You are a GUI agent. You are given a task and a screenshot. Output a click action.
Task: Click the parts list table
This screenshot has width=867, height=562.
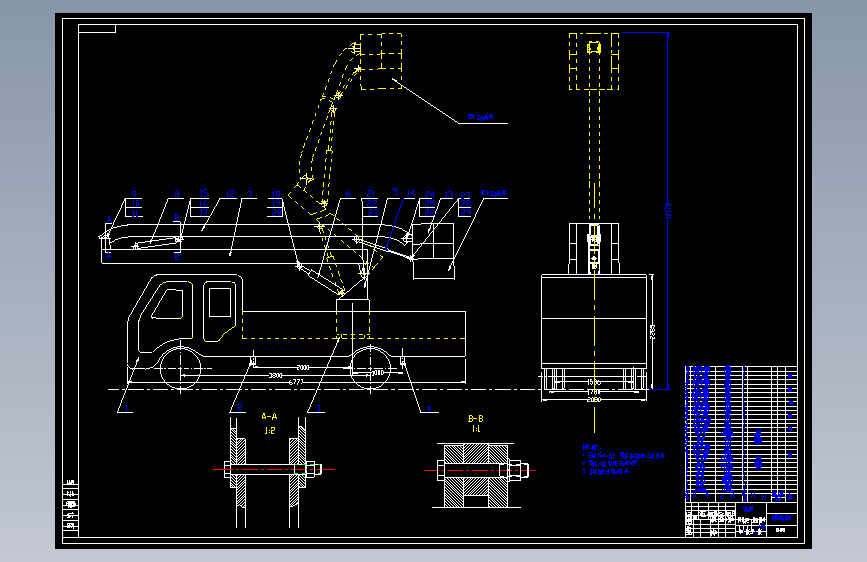coord(741,433)
